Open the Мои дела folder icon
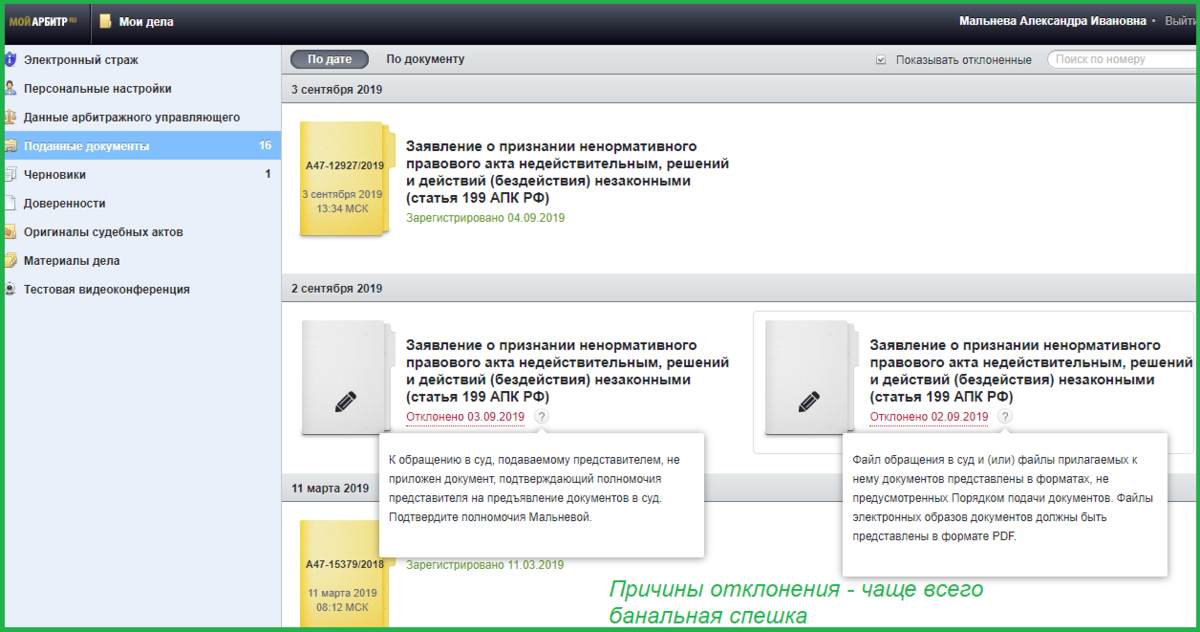This screenshot has width=1200, height=632. (x=107, y=21)
